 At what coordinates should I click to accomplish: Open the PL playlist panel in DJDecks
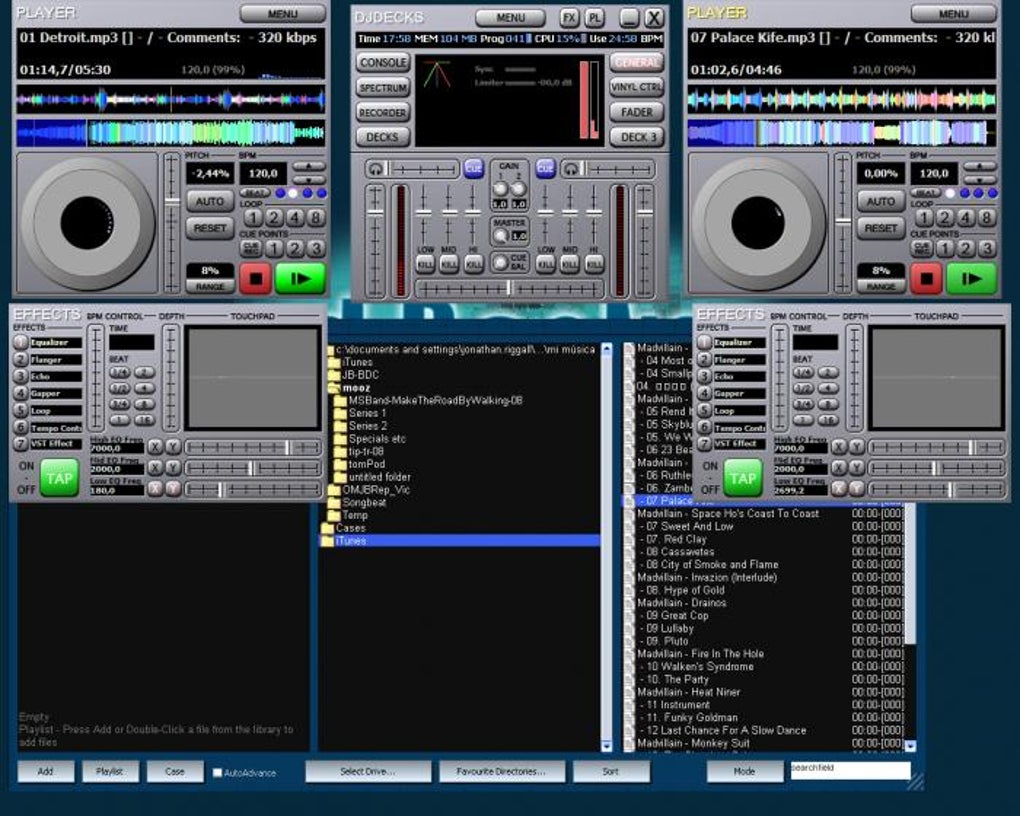[x=594, y=18]
